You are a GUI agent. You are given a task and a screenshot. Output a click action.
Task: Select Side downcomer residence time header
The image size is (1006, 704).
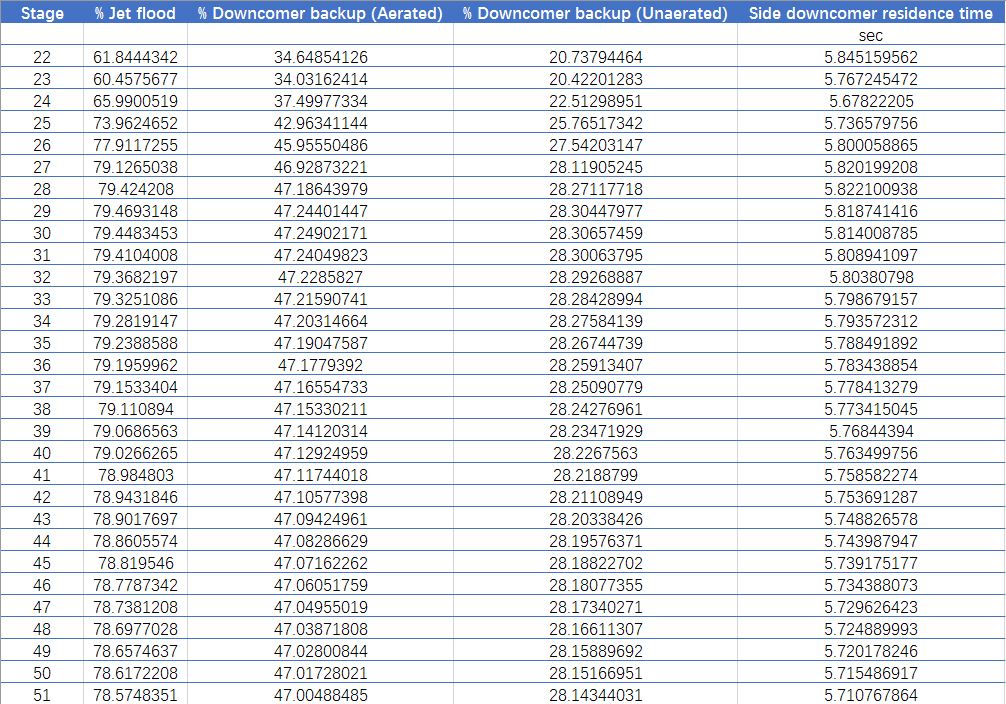click(871, 13)
